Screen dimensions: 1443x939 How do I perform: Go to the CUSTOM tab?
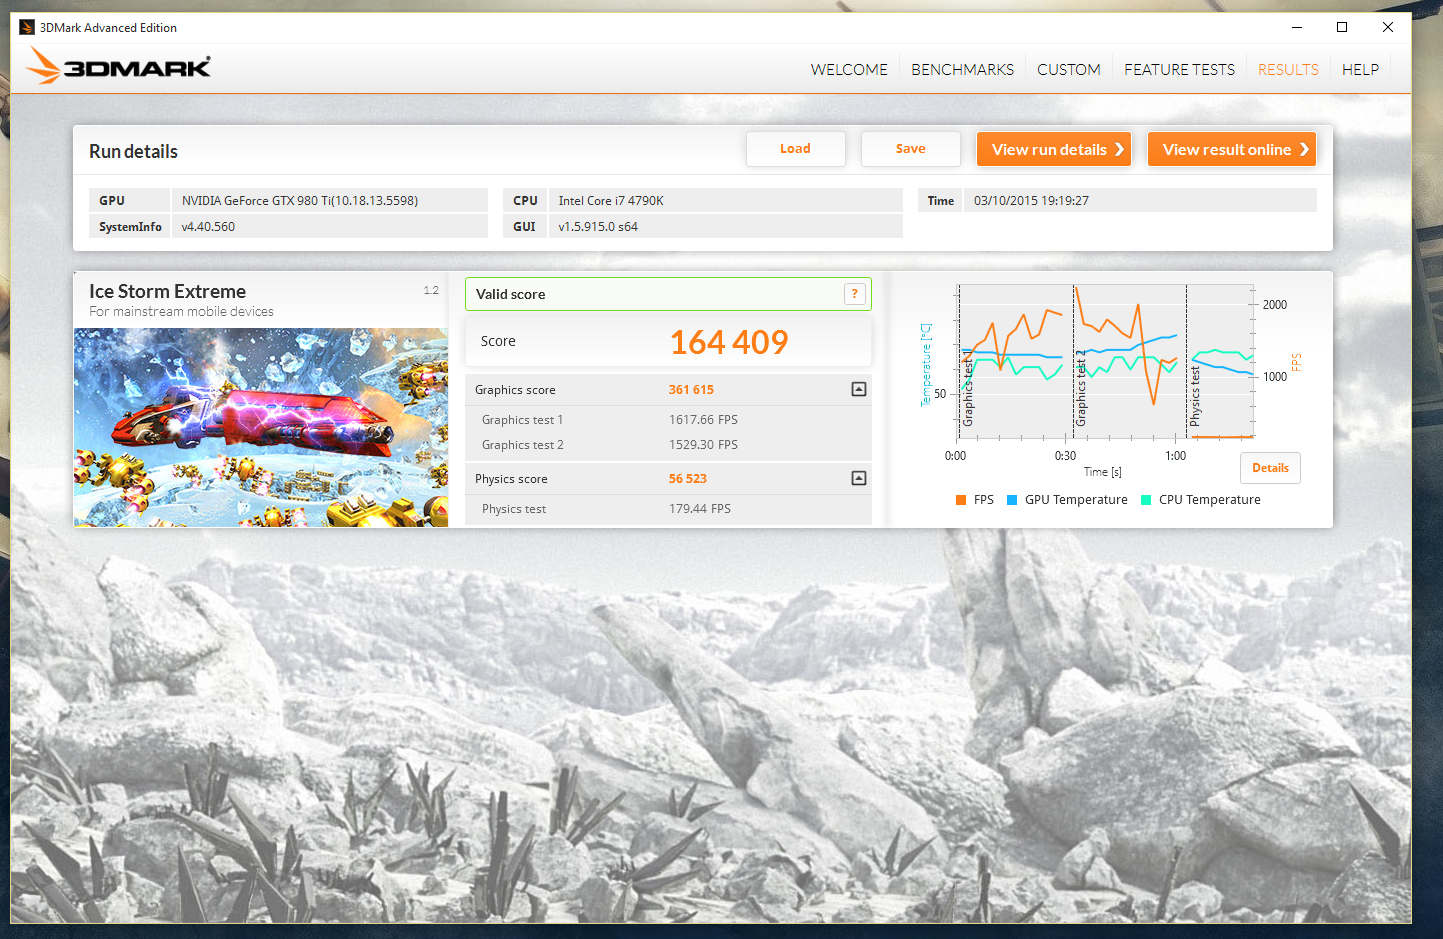point(1068,69)
